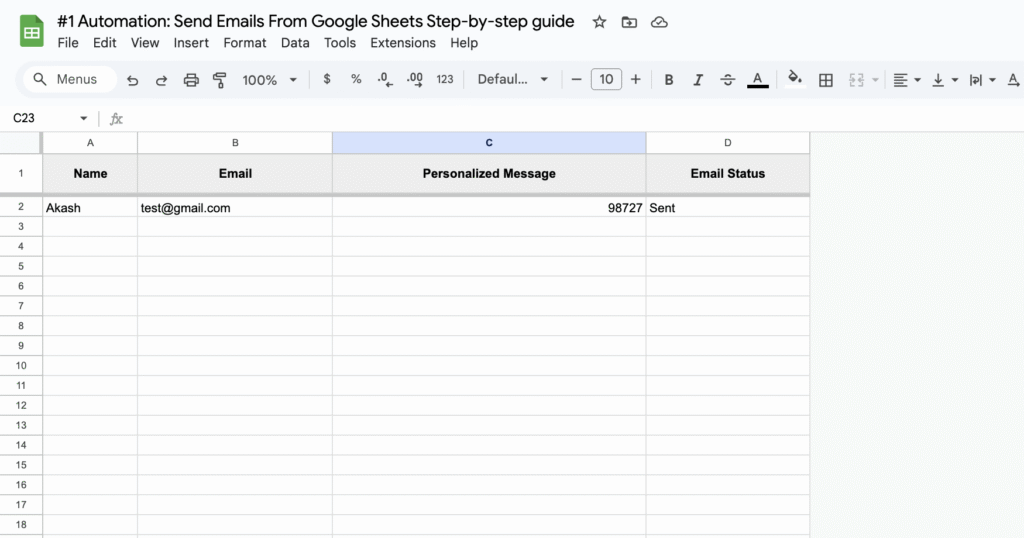This screenshot has height=538, width=1024.
Task: Open the File menu
Action: [68, 42]
